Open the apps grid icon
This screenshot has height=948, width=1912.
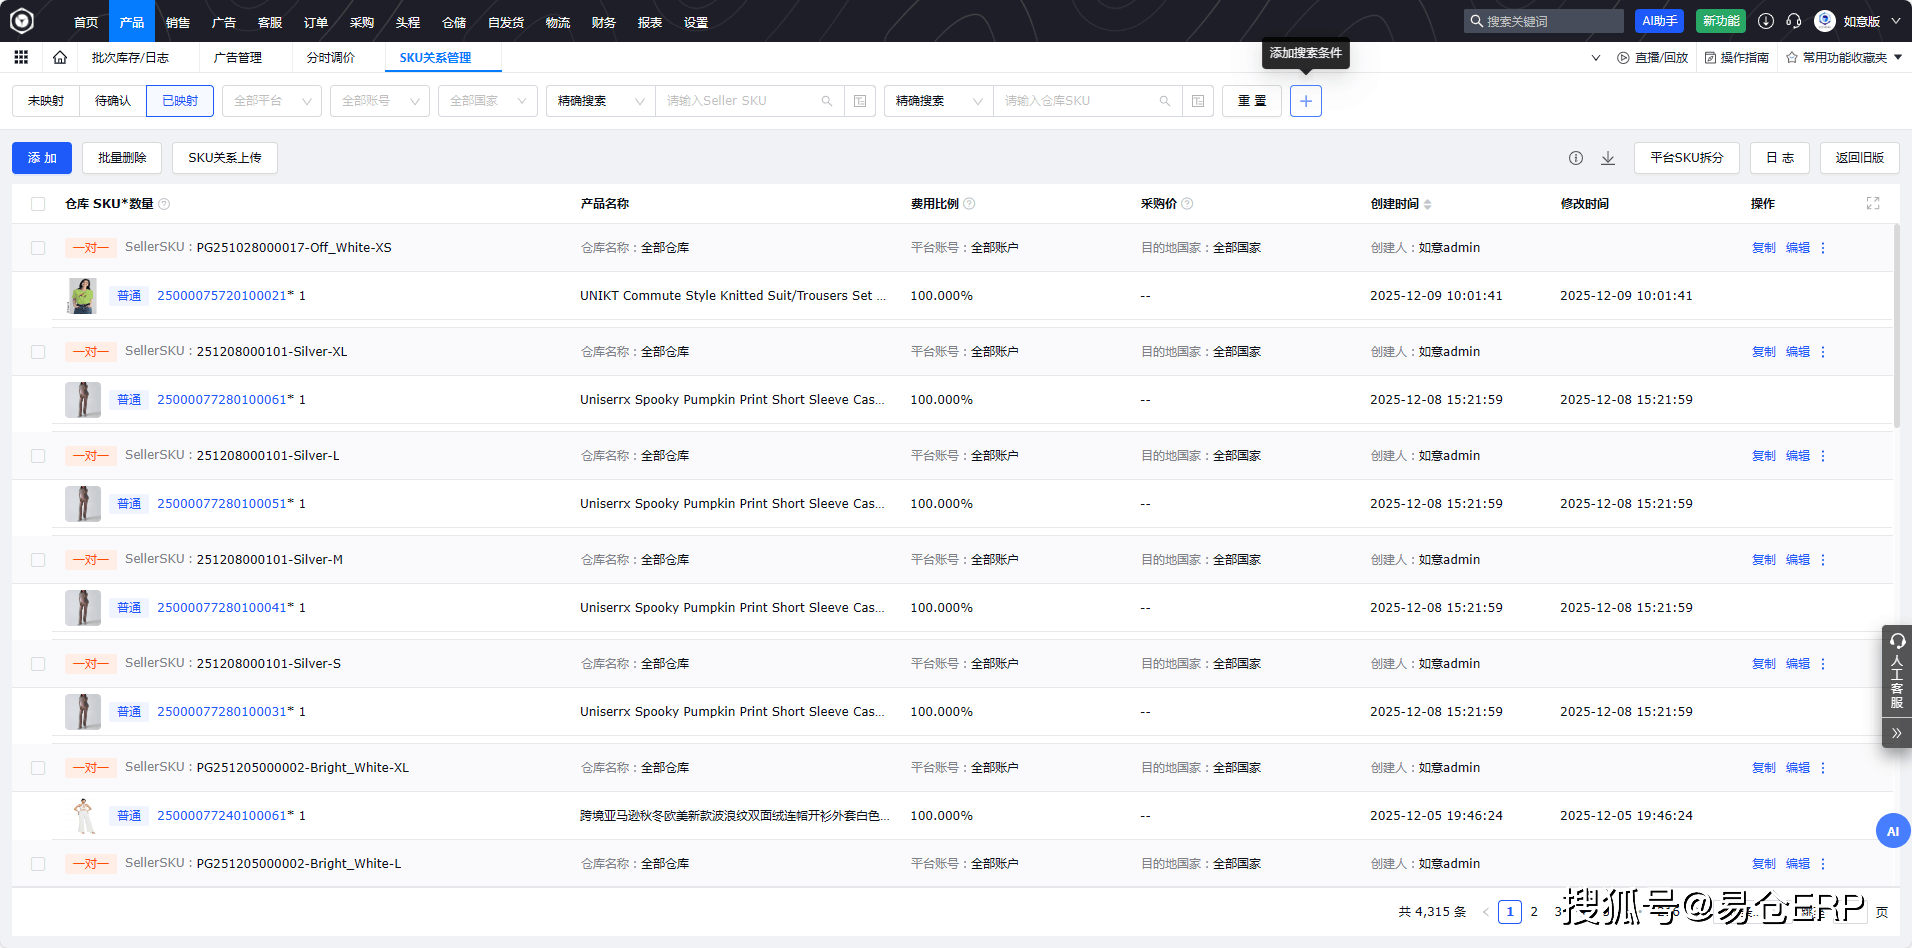(21, 57)
